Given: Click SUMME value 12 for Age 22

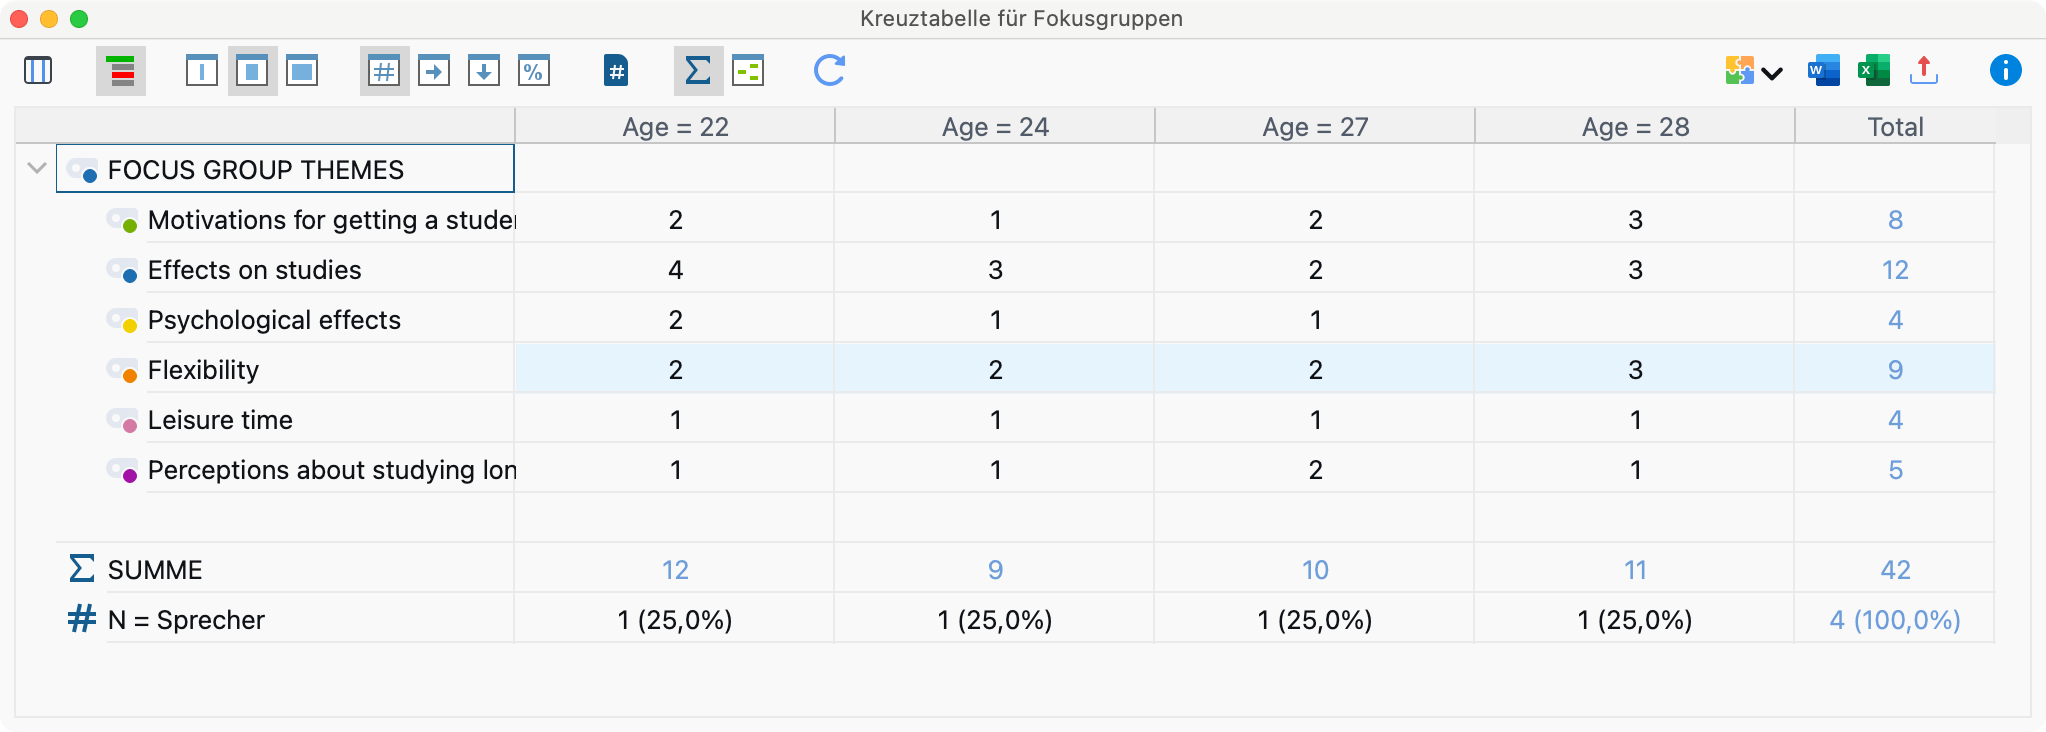Looking at the screenshot, I should pyautogui.click(x=675, y=570).
